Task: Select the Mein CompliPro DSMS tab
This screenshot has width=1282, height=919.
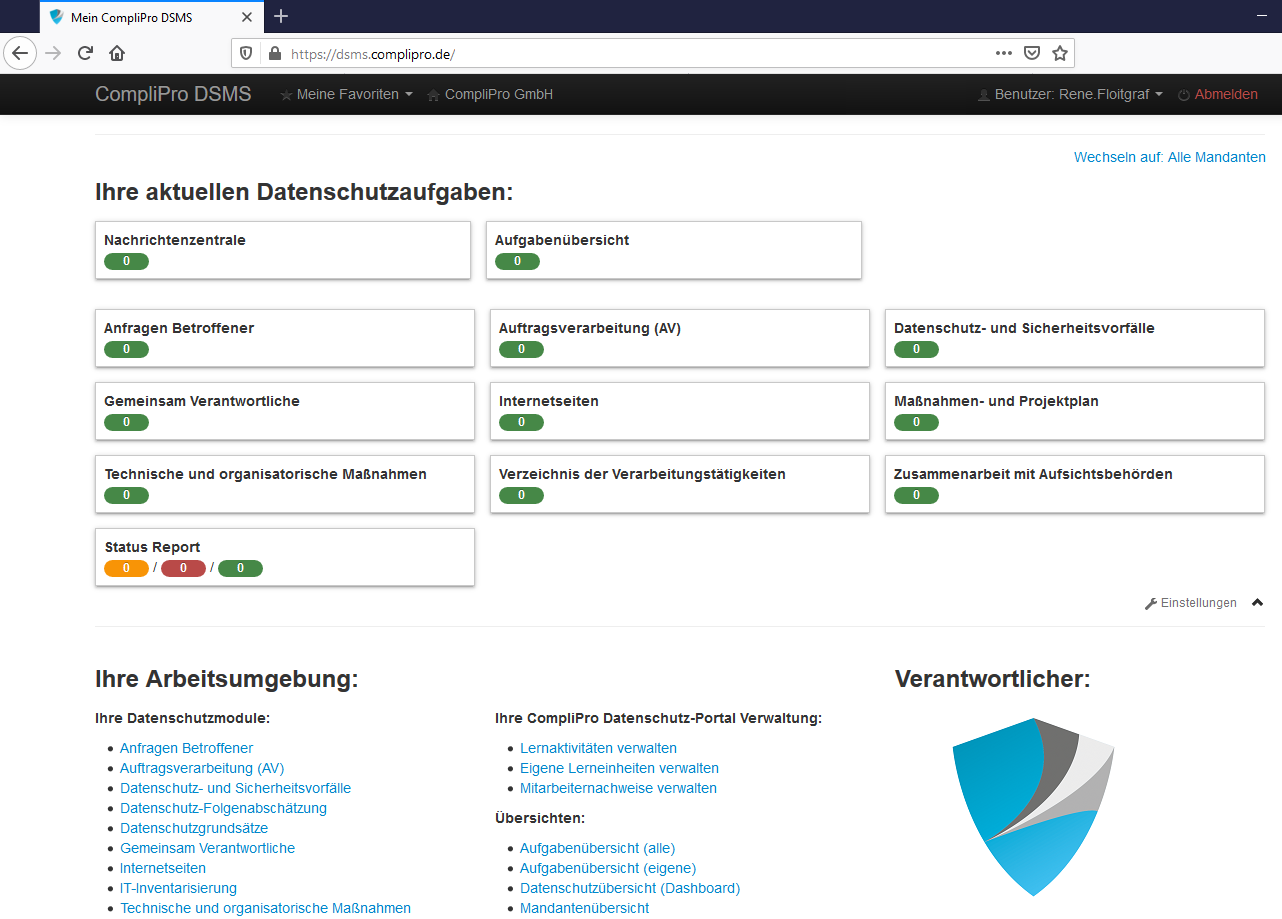Action: coord(150,17)
